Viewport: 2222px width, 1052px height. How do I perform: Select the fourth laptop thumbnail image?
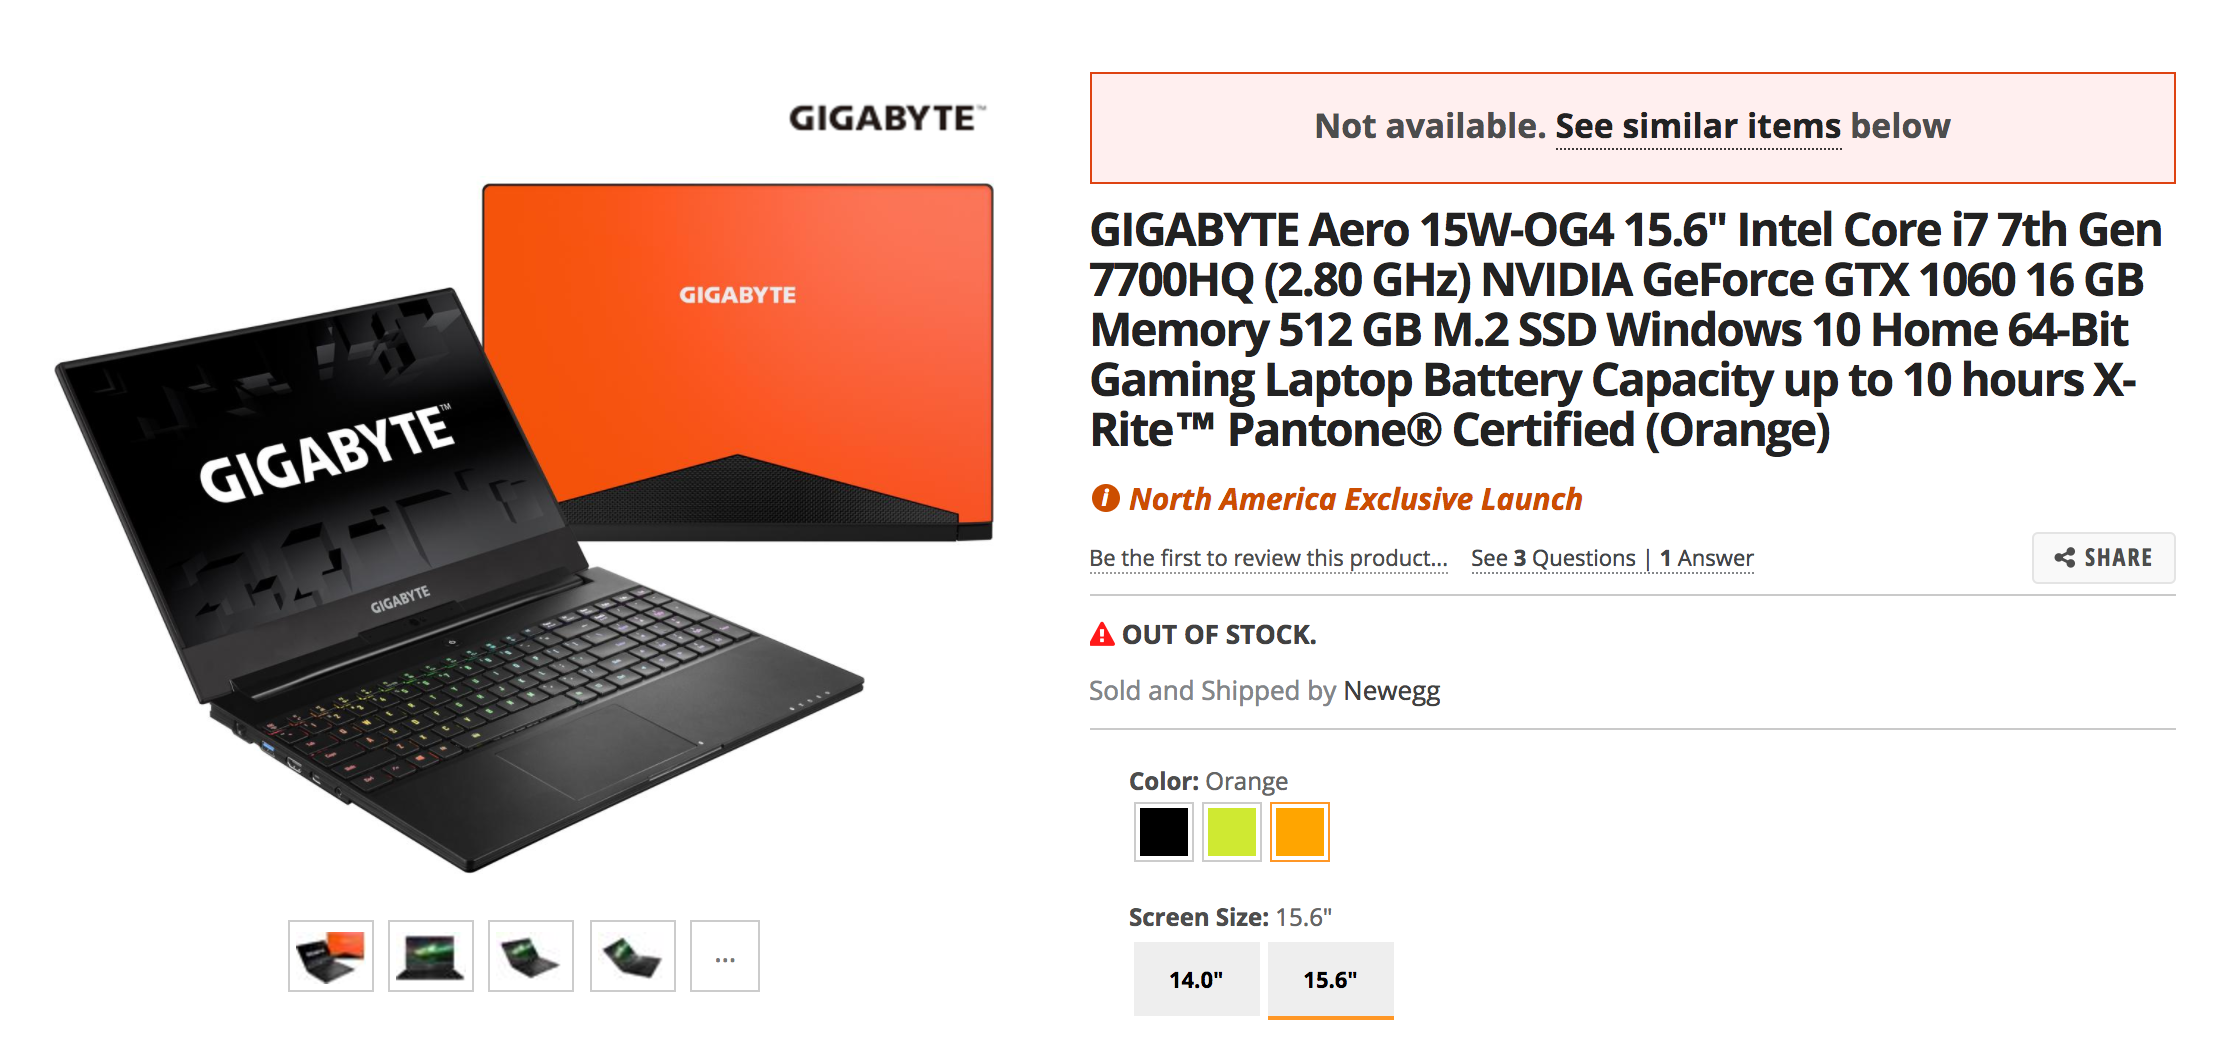(x=633, y=956)
